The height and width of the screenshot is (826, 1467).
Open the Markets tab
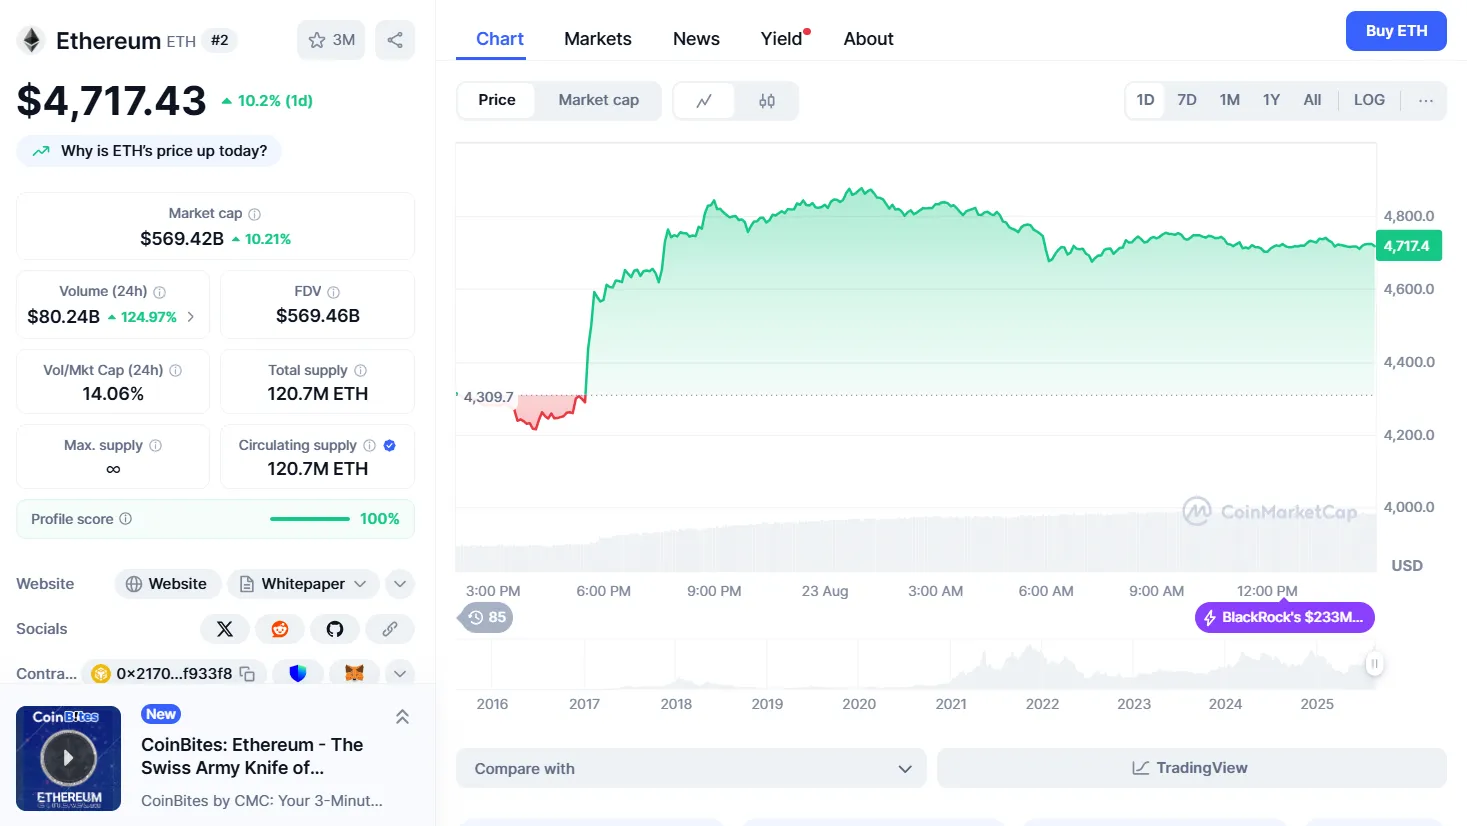click(598, 39)
